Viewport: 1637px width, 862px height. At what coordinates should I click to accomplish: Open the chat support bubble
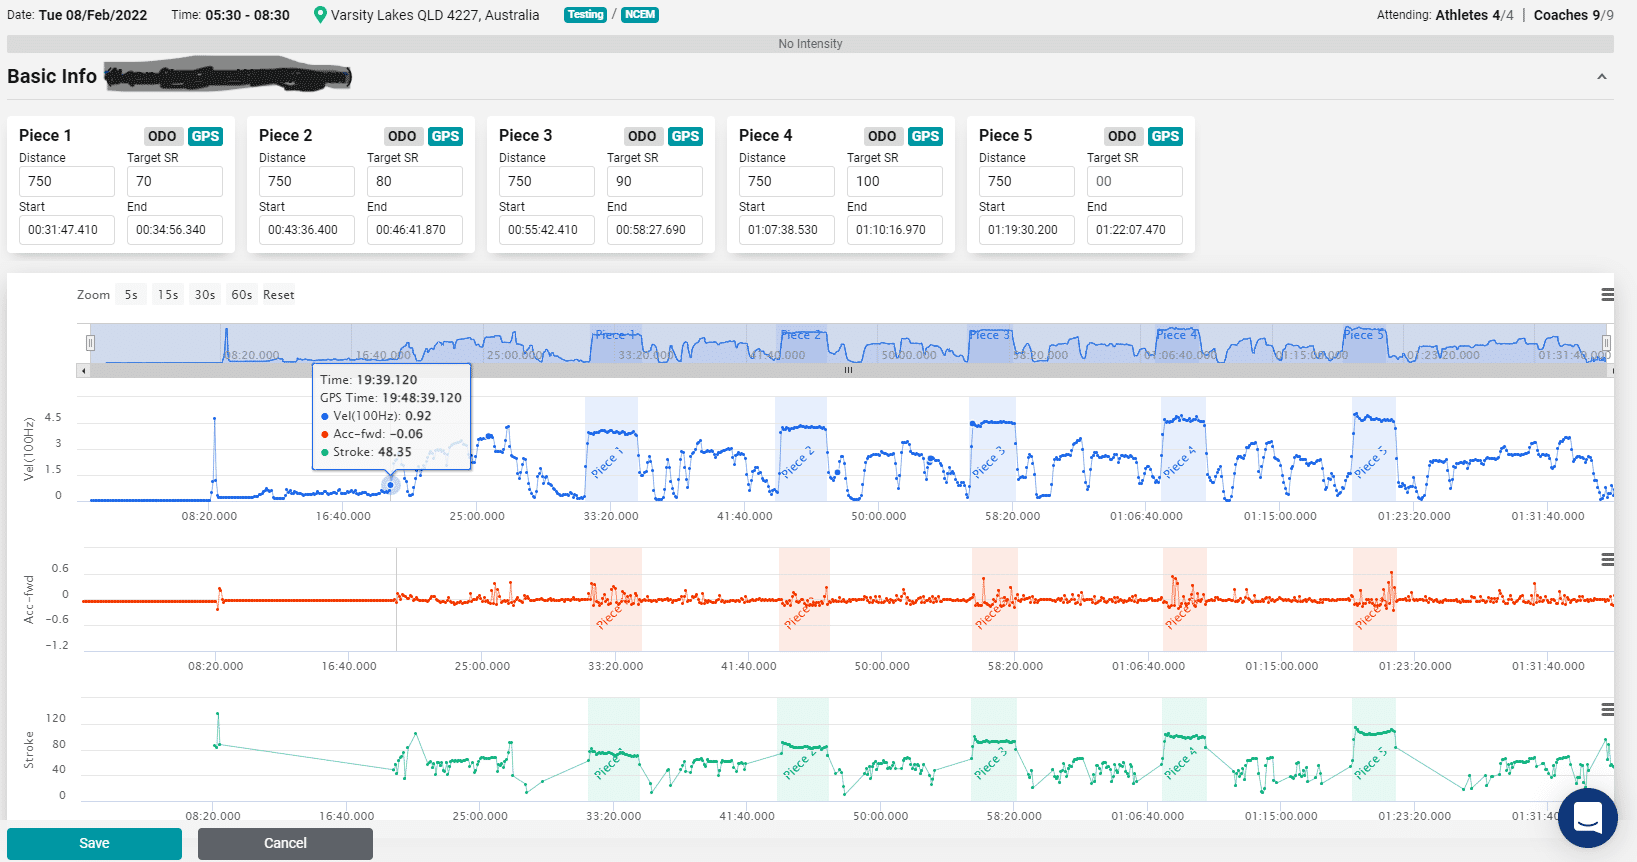point(1587,818)
